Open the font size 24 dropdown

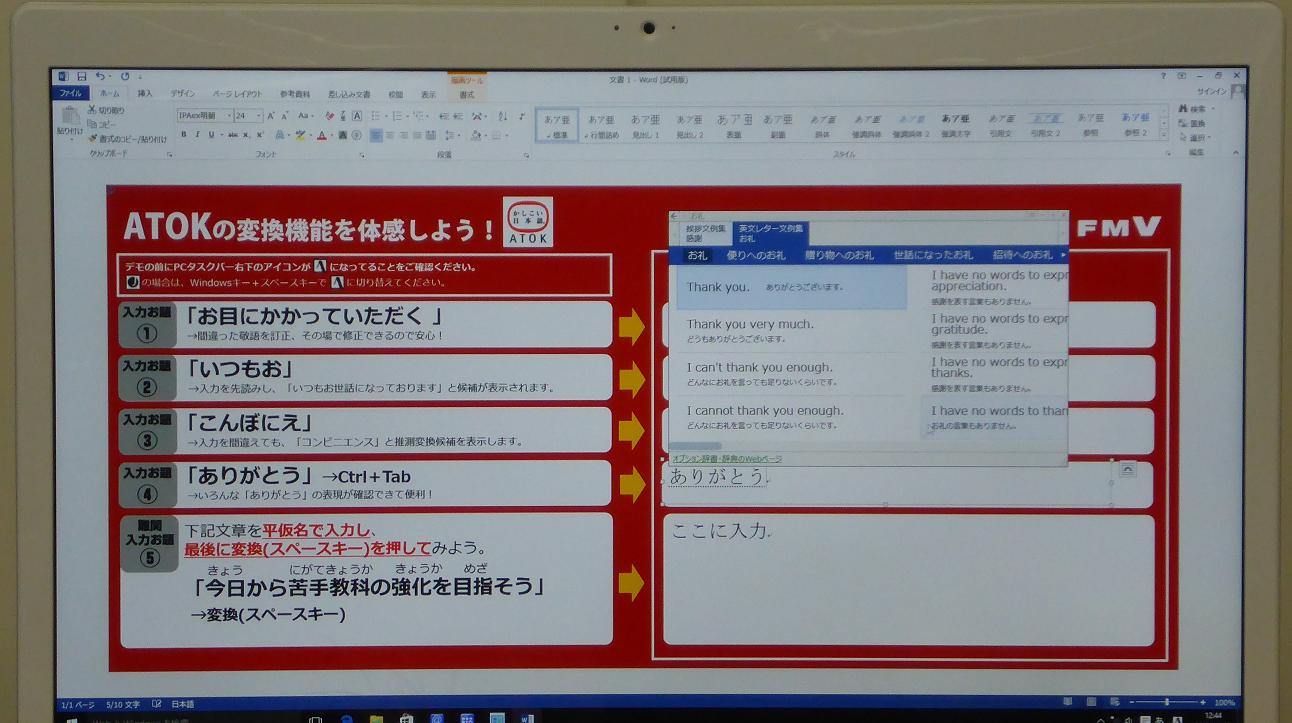[x=259, y=116]
